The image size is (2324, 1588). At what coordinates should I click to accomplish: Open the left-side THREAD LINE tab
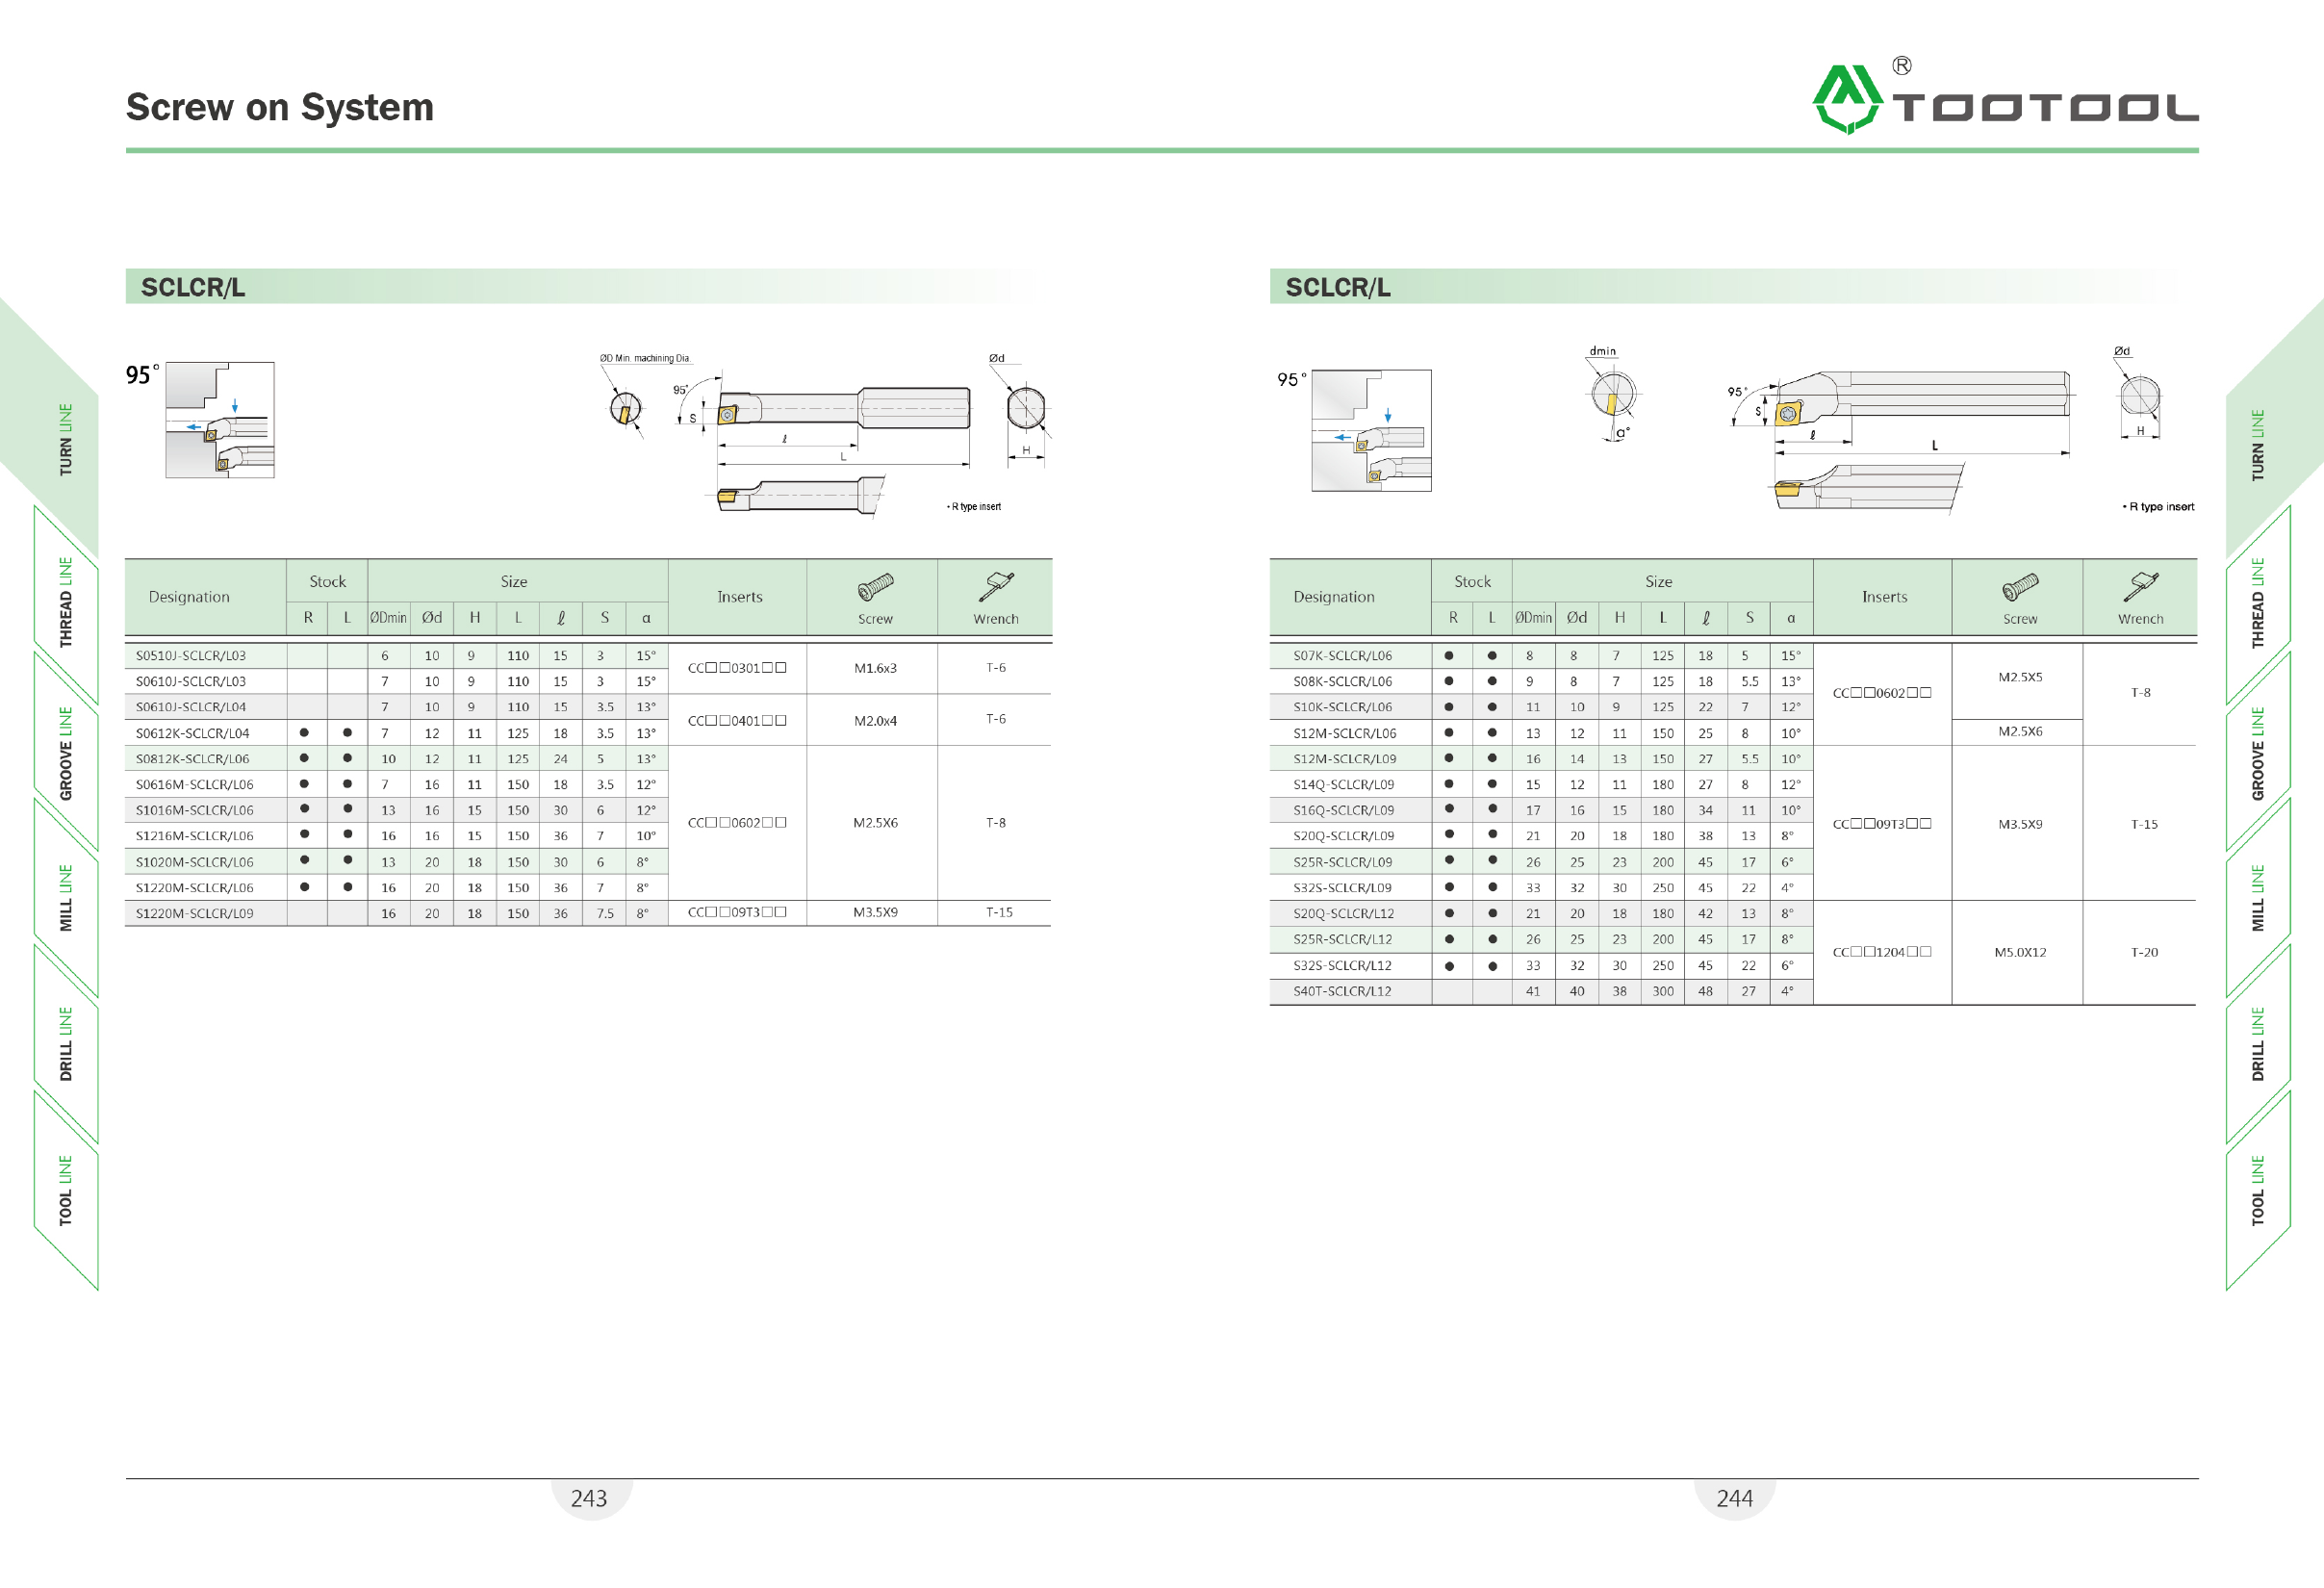point(66,602)
